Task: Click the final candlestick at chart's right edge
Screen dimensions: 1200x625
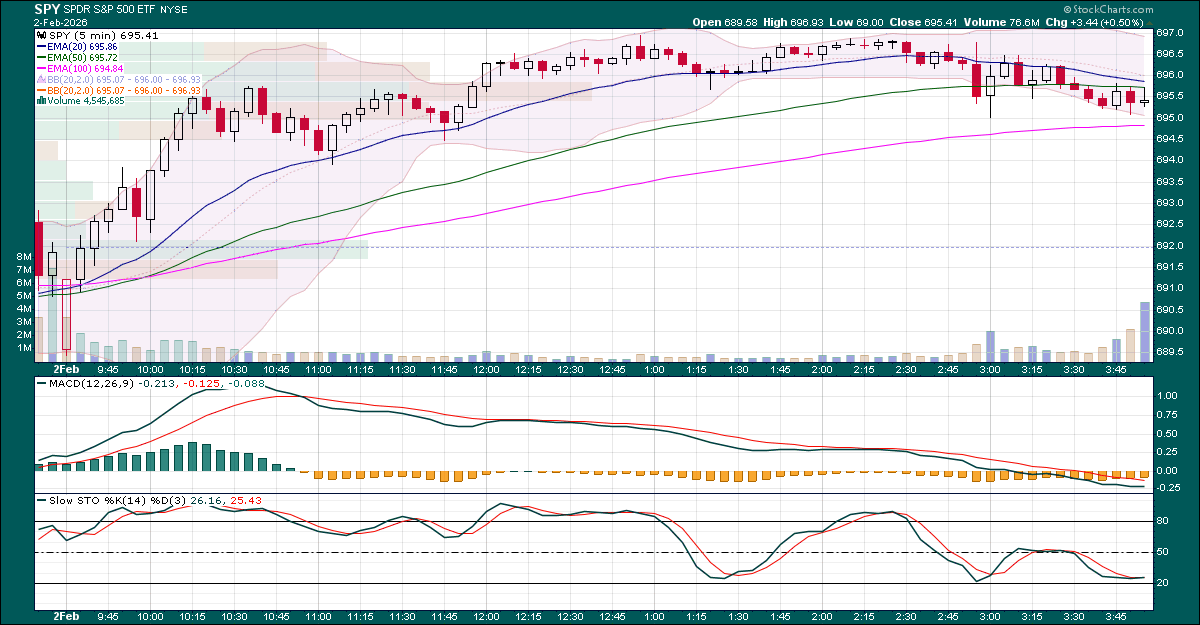Action: click(1145, 99)
